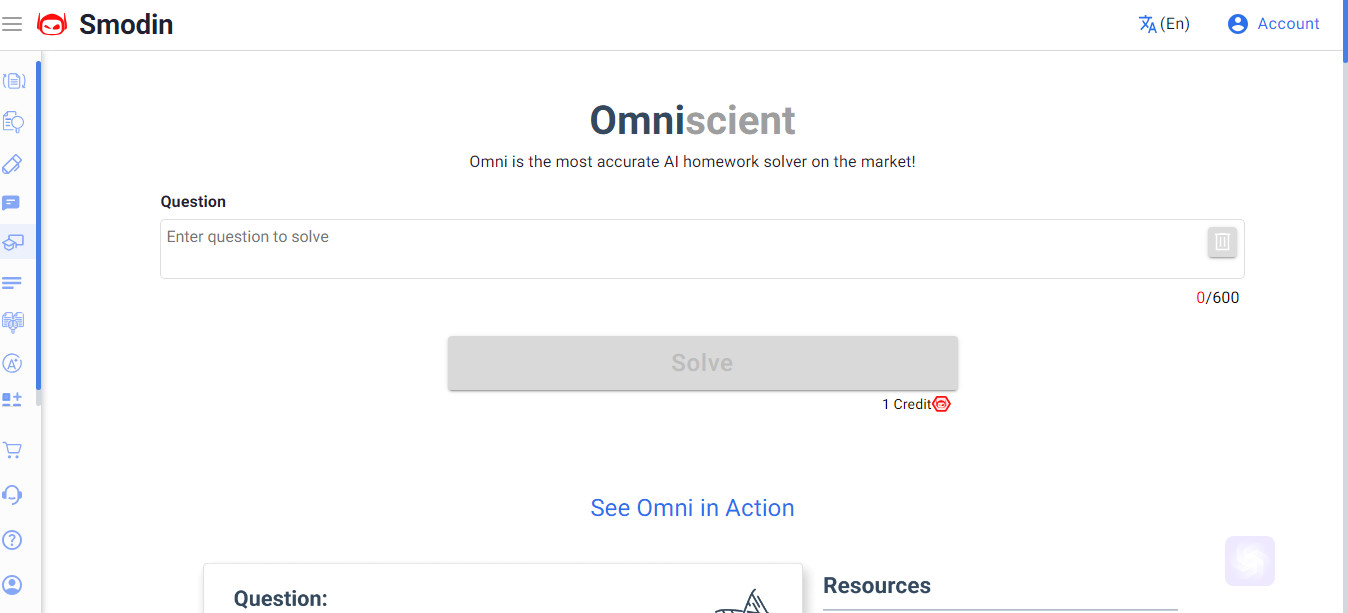The height and width of the screenshot is (613, 1348).
Task: Open the question mark help icon
Action: click(x=12, y=540)
